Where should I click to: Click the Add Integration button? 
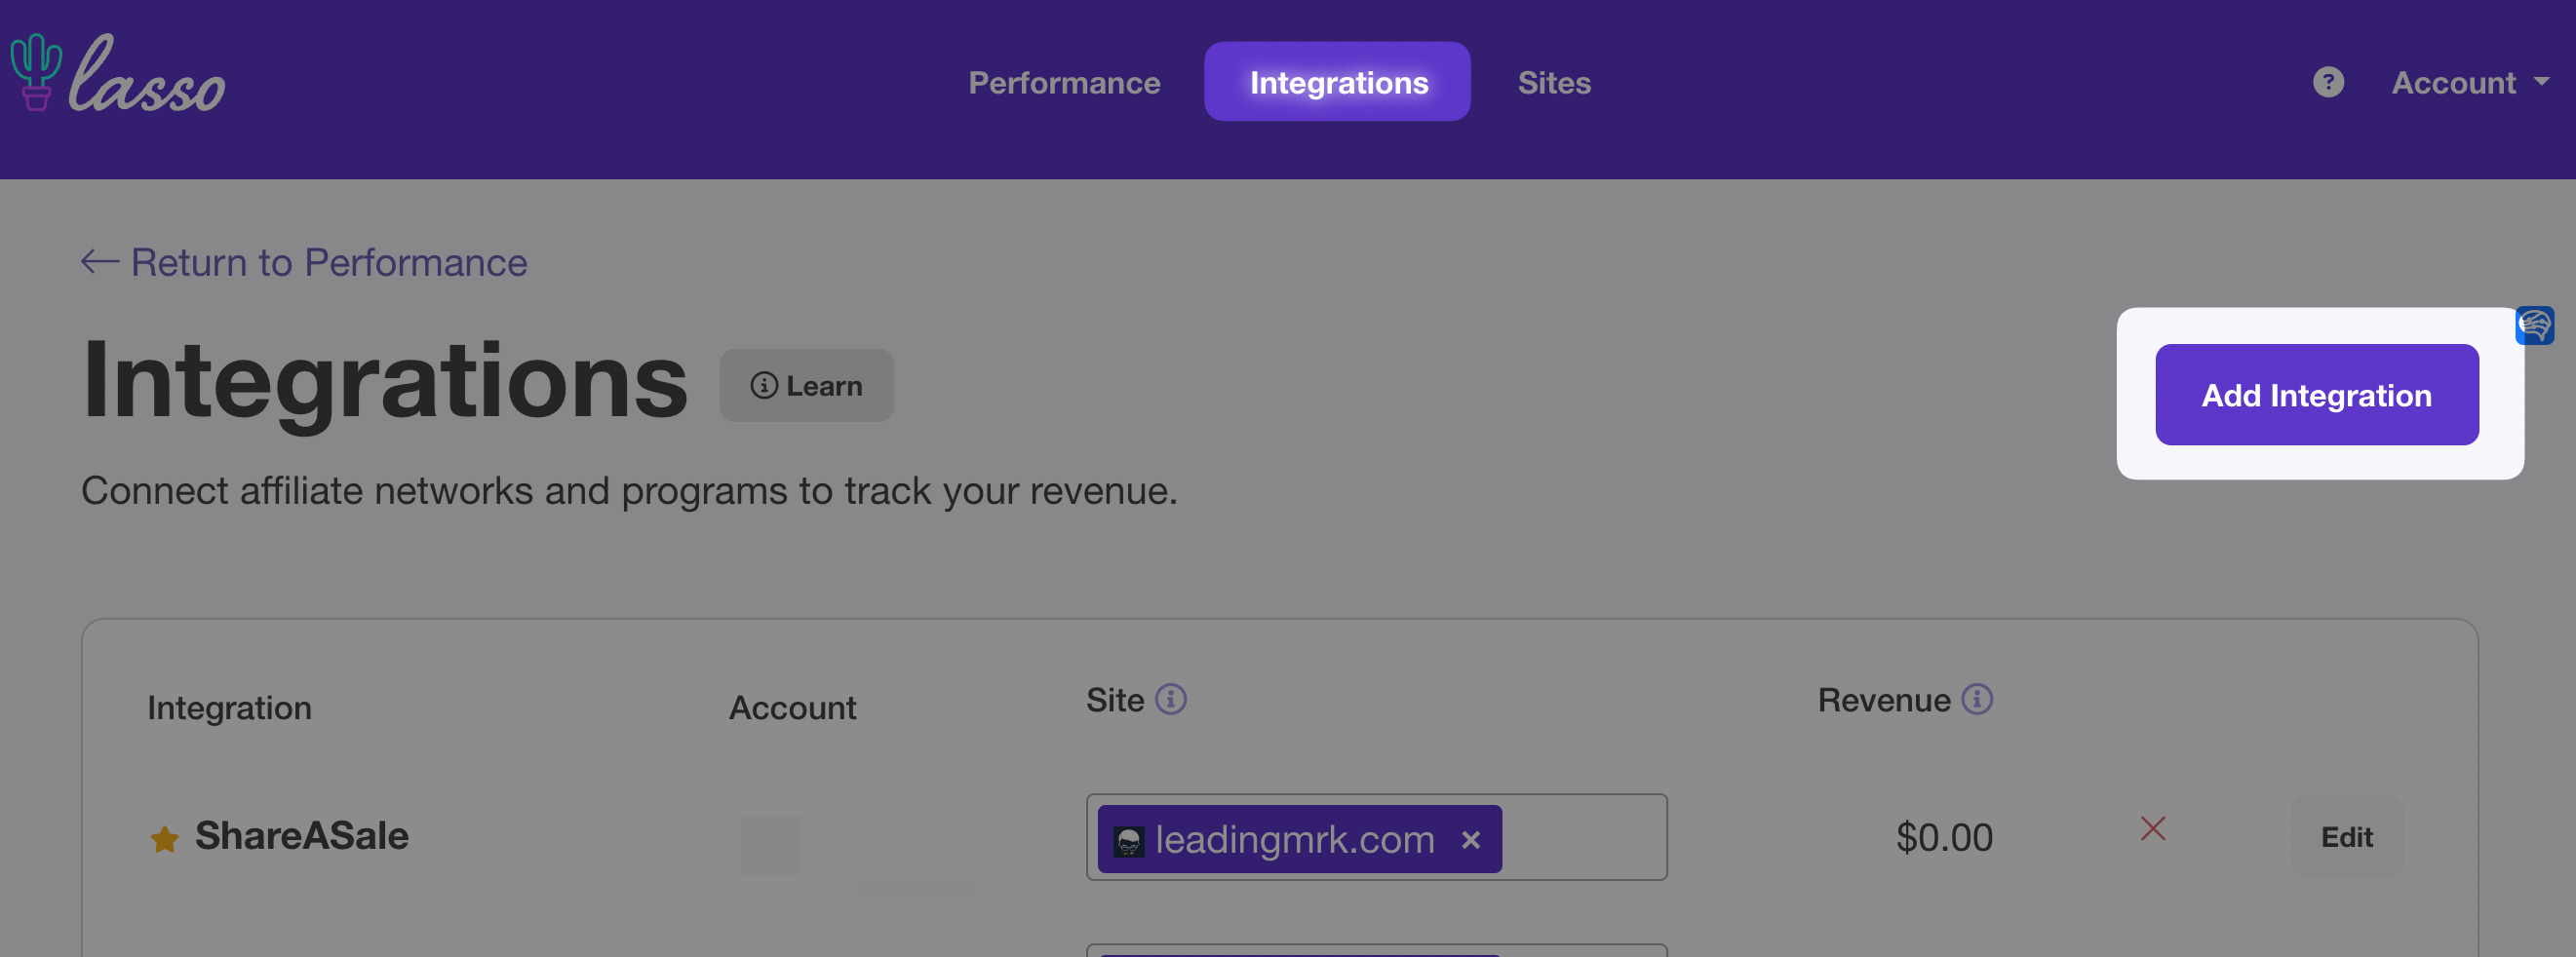tap(2316, 395)
